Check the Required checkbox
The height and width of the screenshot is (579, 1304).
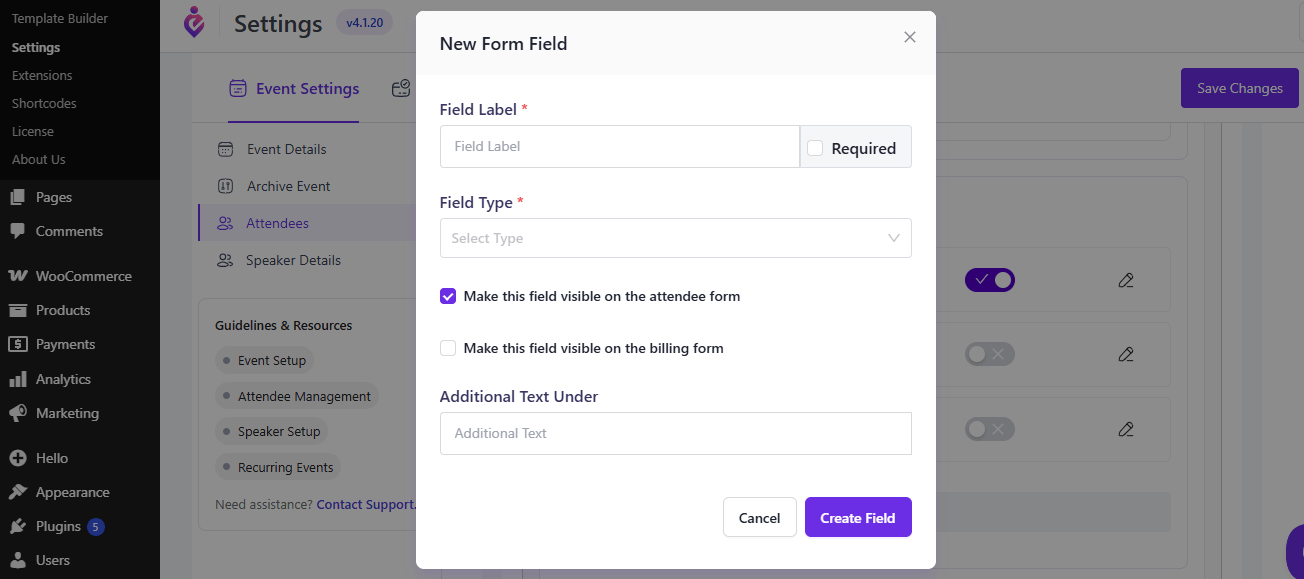tap(815, 148)
